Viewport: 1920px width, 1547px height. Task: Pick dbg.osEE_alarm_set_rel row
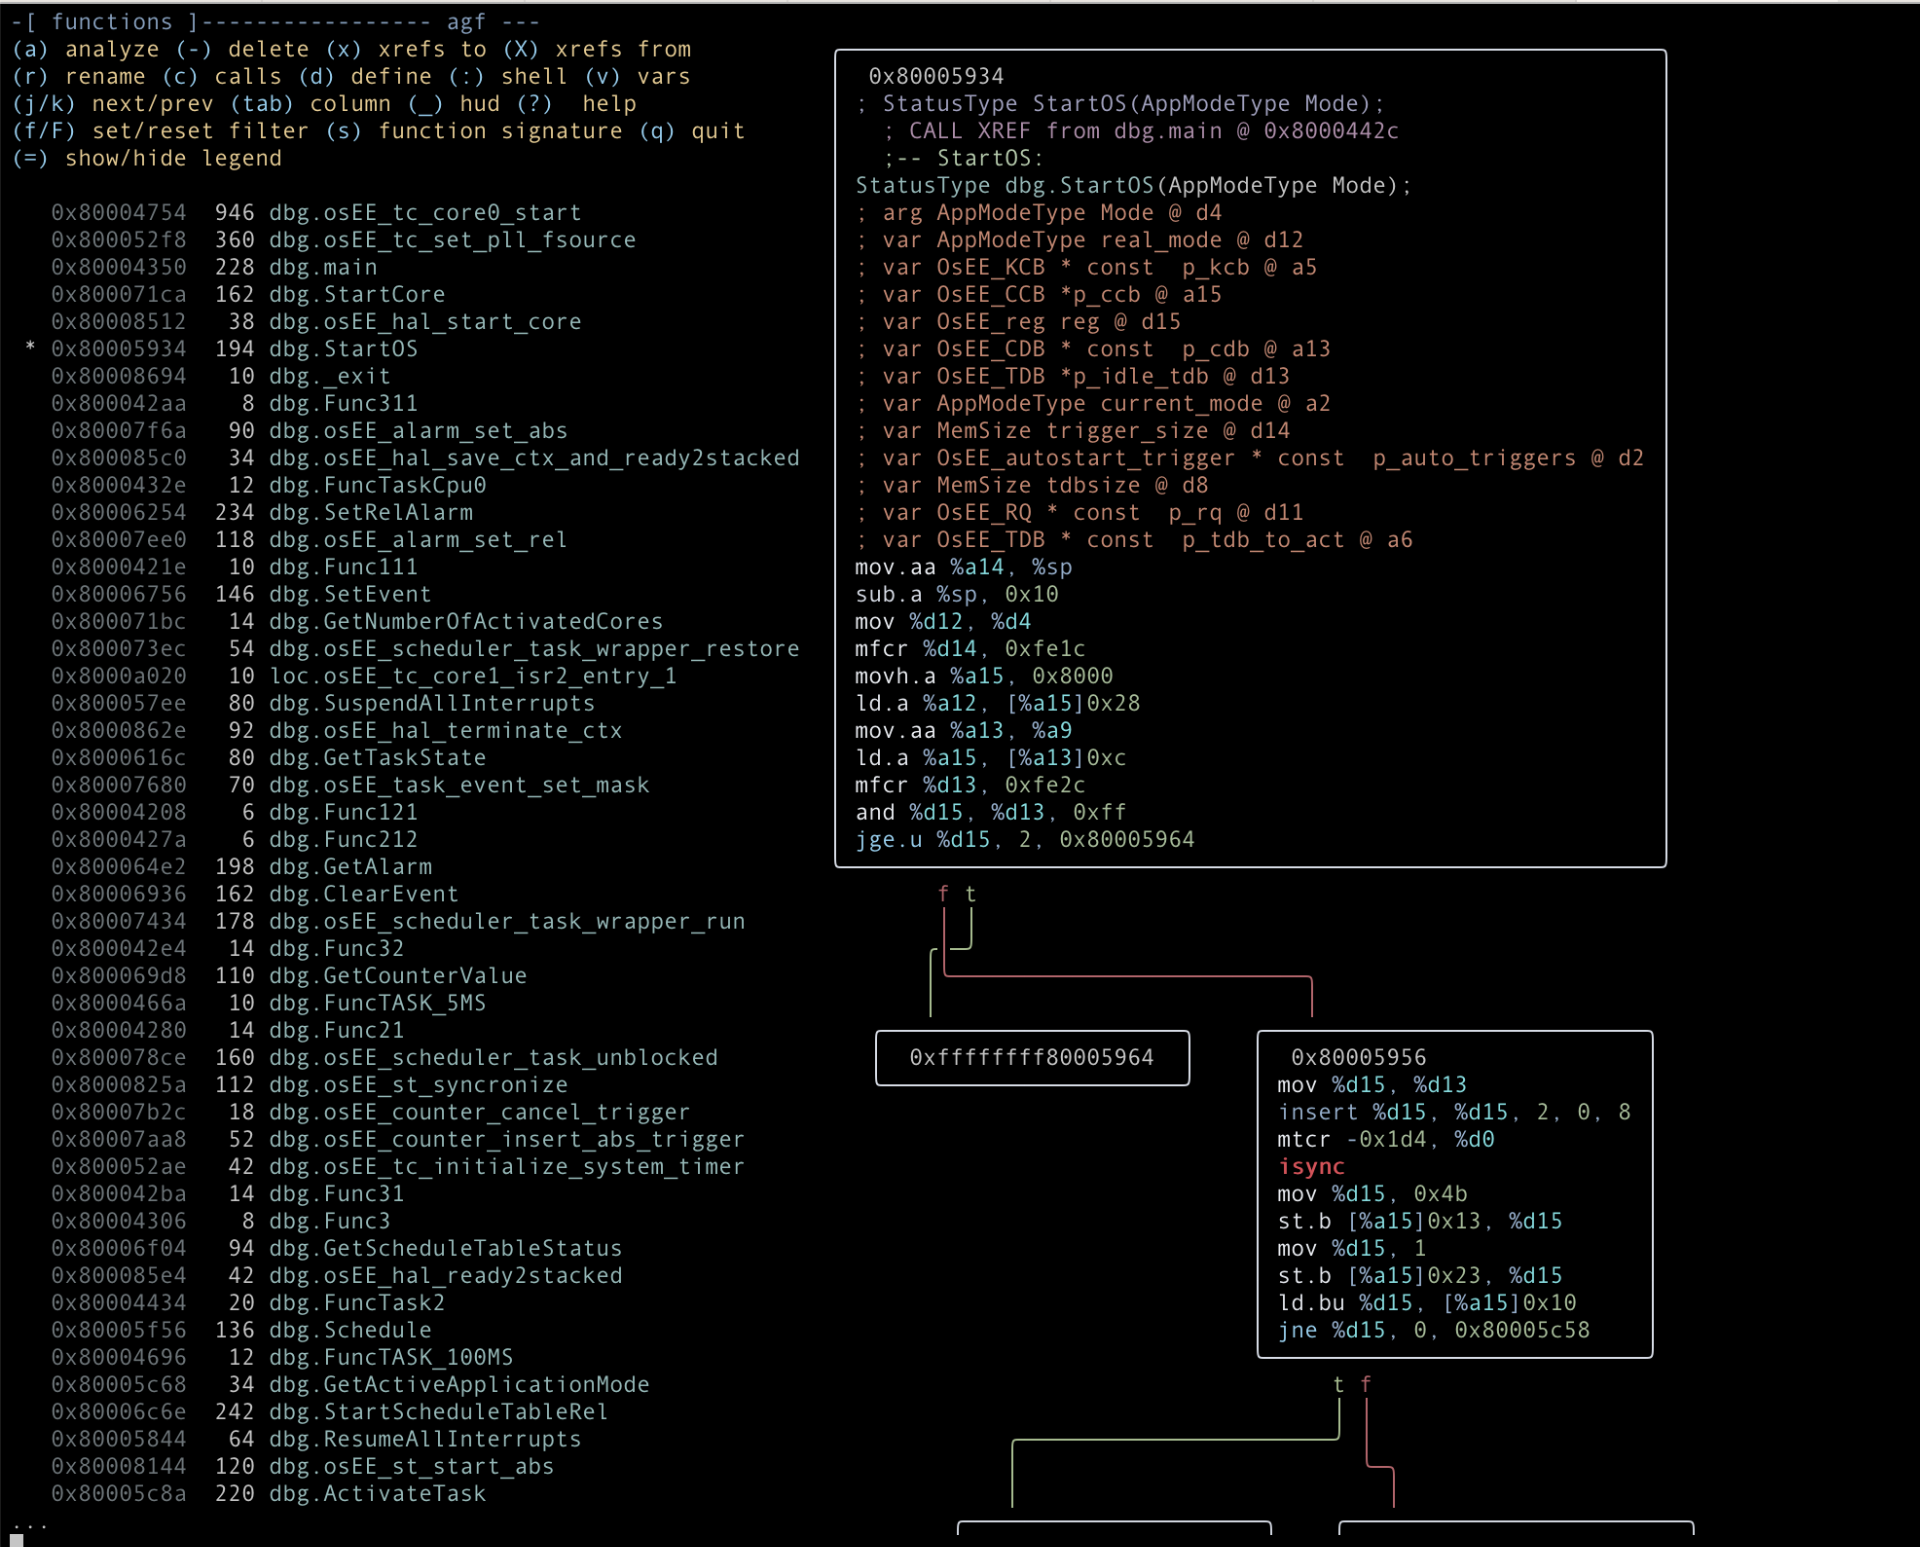click(309, 540)
